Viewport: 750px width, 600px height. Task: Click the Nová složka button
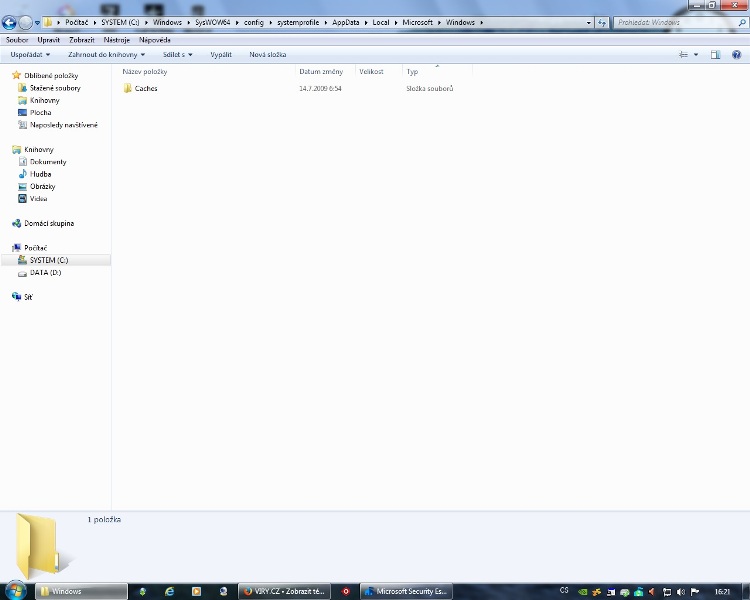268,54
